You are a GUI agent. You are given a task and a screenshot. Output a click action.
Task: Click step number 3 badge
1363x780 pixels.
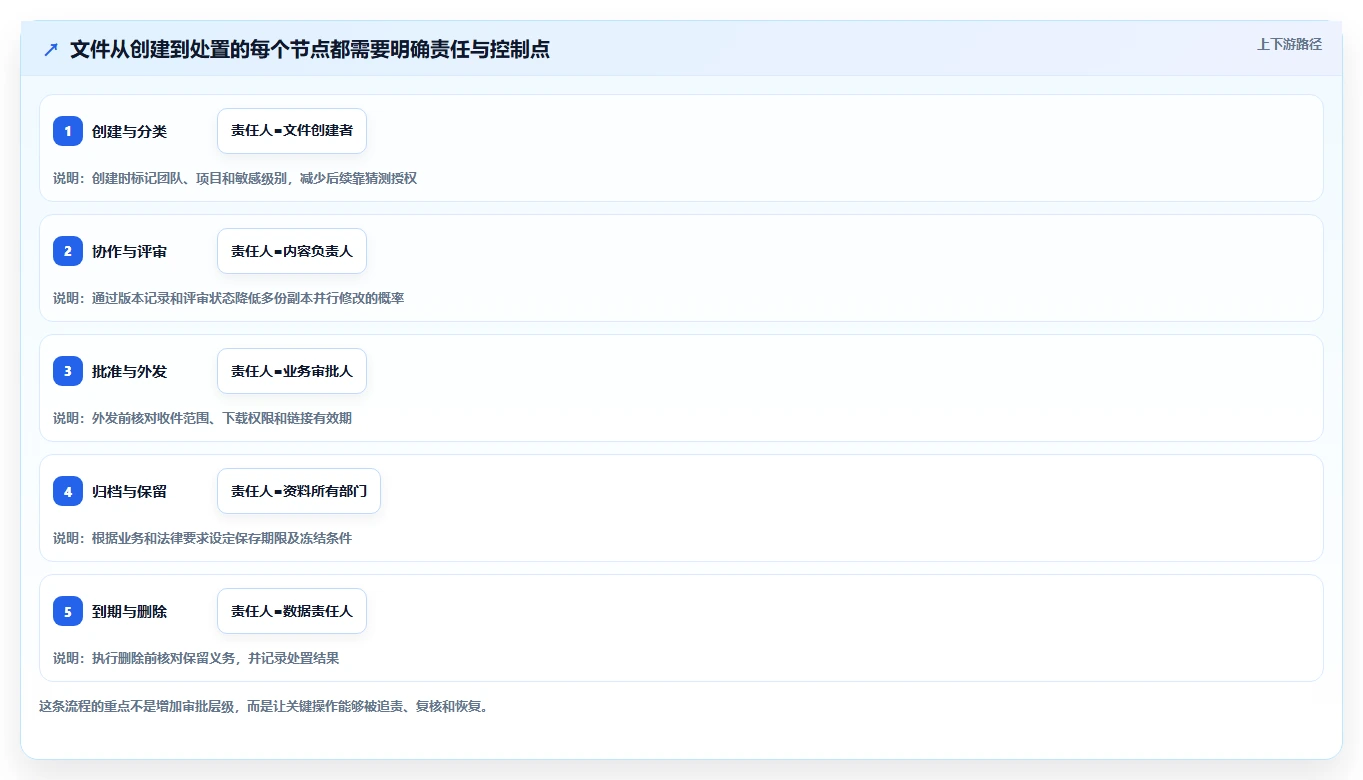(x=68, y=371)
